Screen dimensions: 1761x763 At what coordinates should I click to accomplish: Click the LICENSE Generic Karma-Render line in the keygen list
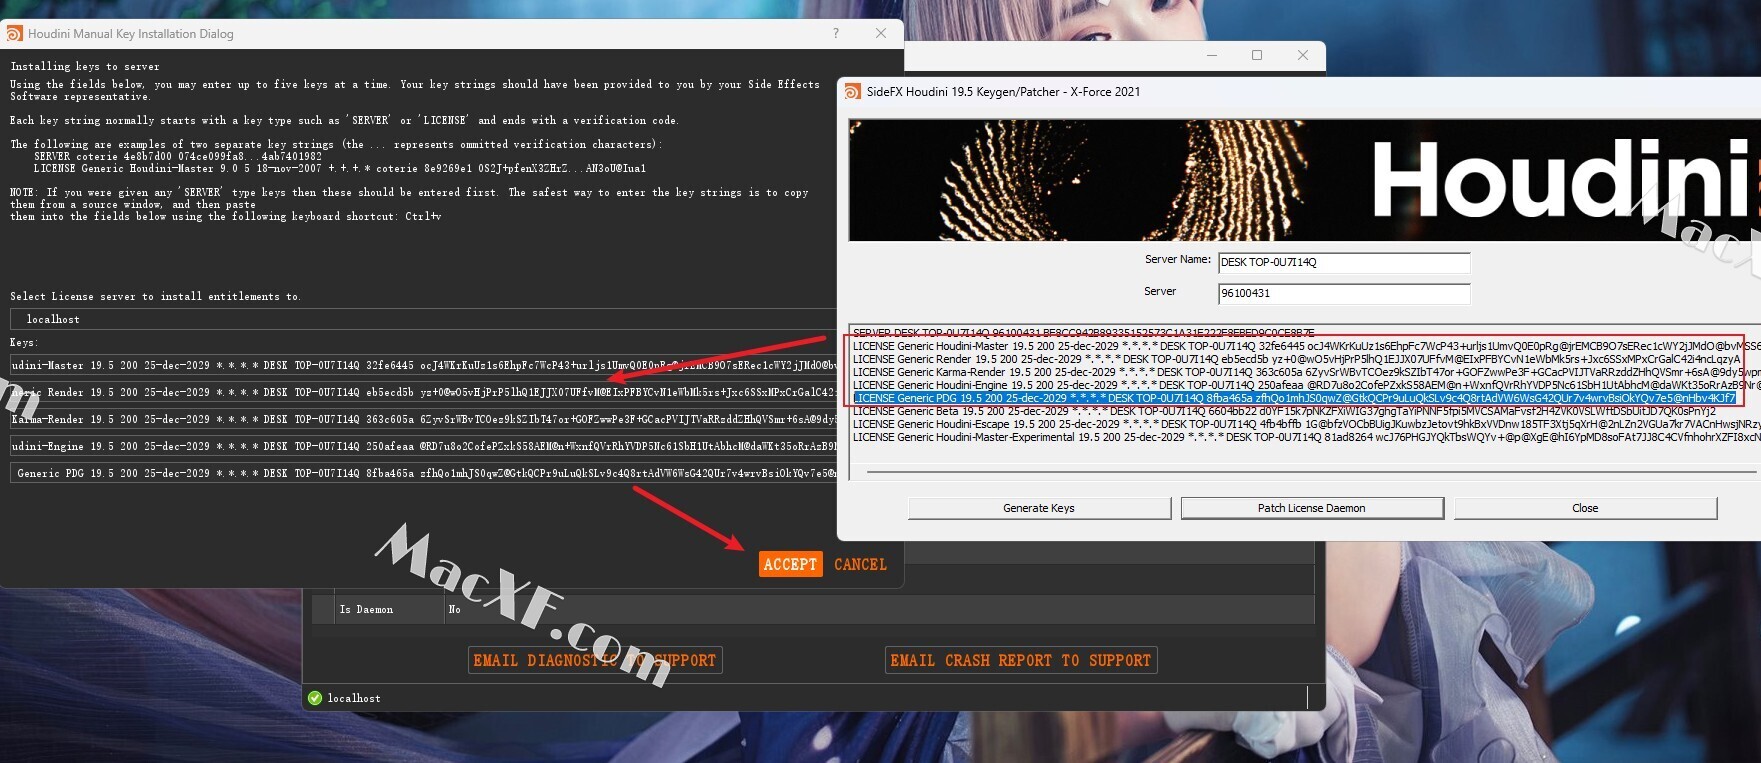(1306, 372)
